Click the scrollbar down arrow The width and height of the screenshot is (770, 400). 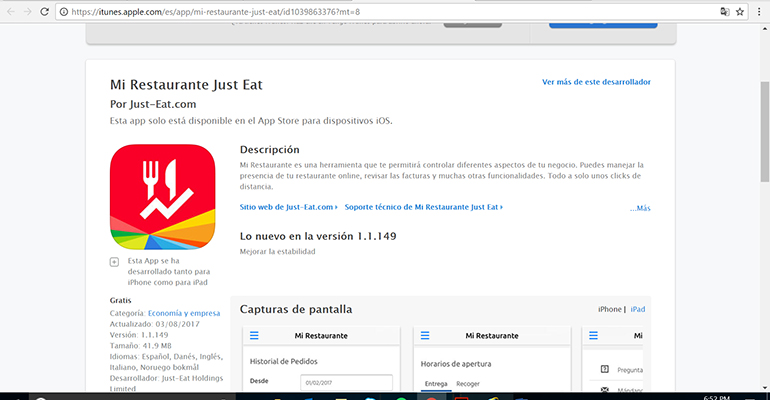coord(765,387)
